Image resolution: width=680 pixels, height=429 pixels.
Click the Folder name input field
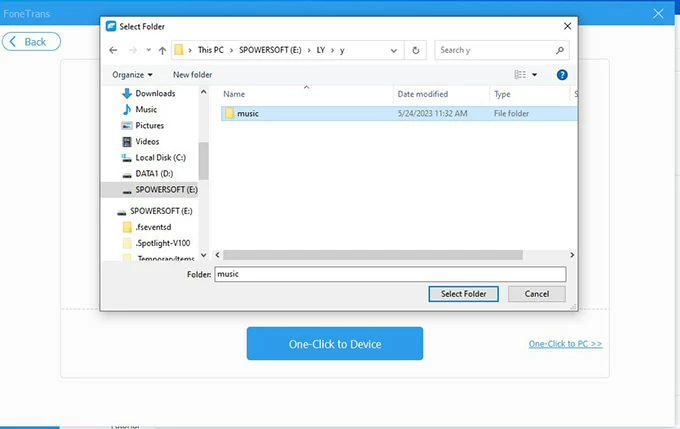[390, 274]
